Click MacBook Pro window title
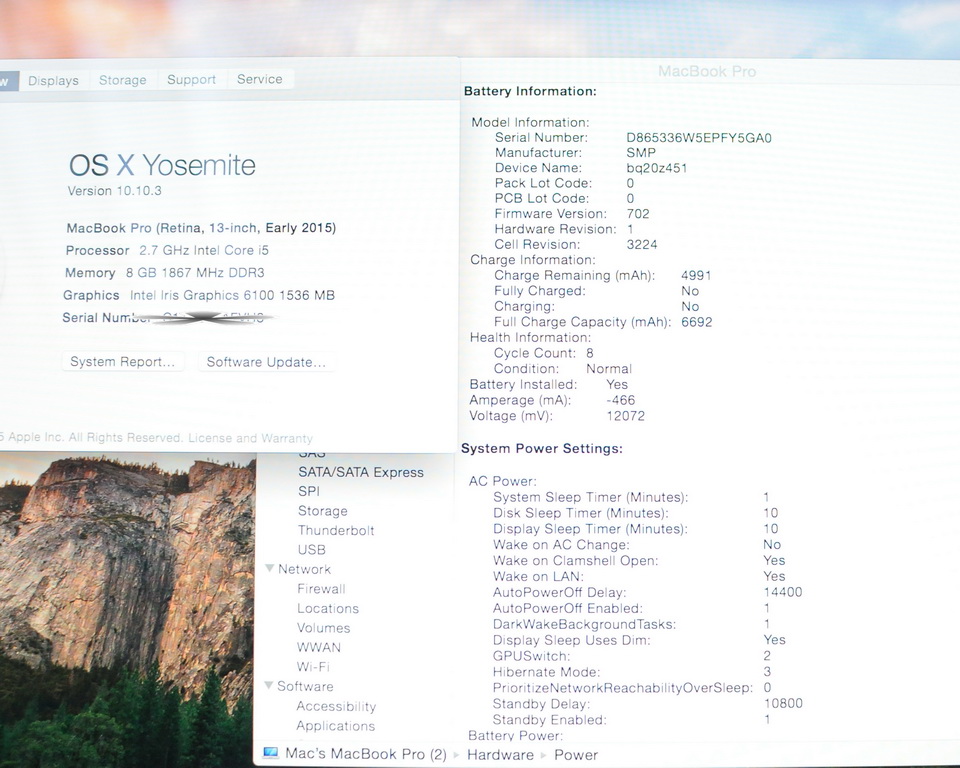The height and width of the screenshot is (768, 960). 707,72
